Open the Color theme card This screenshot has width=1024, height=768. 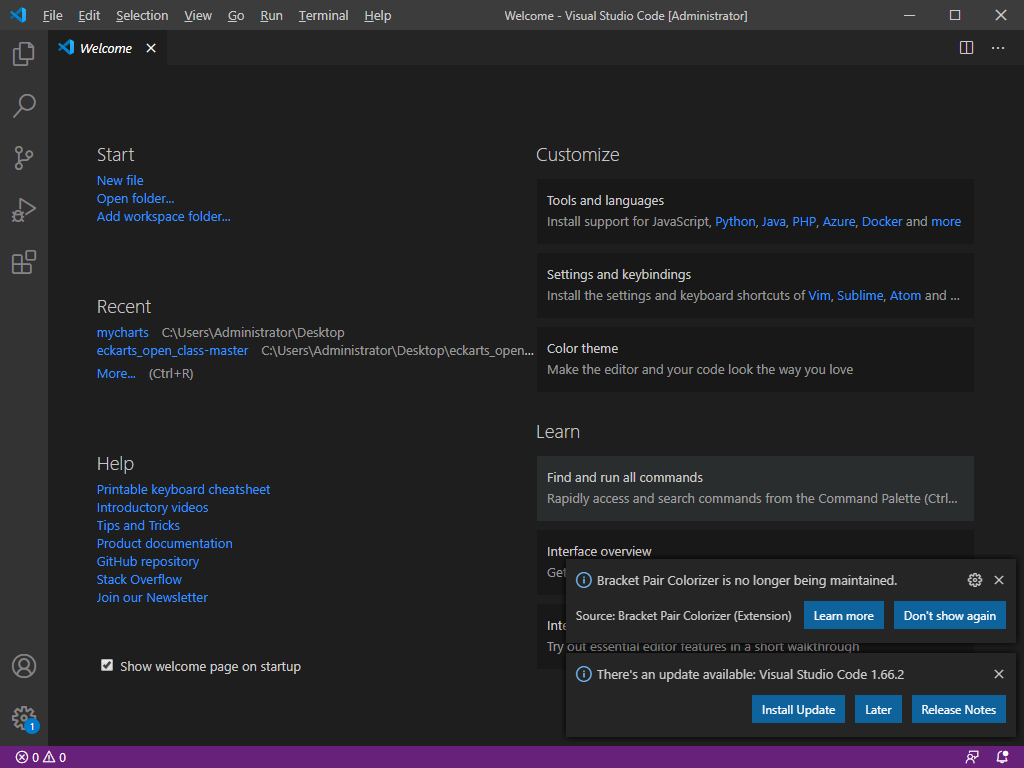pyautogui.click(x=755, y=359)
